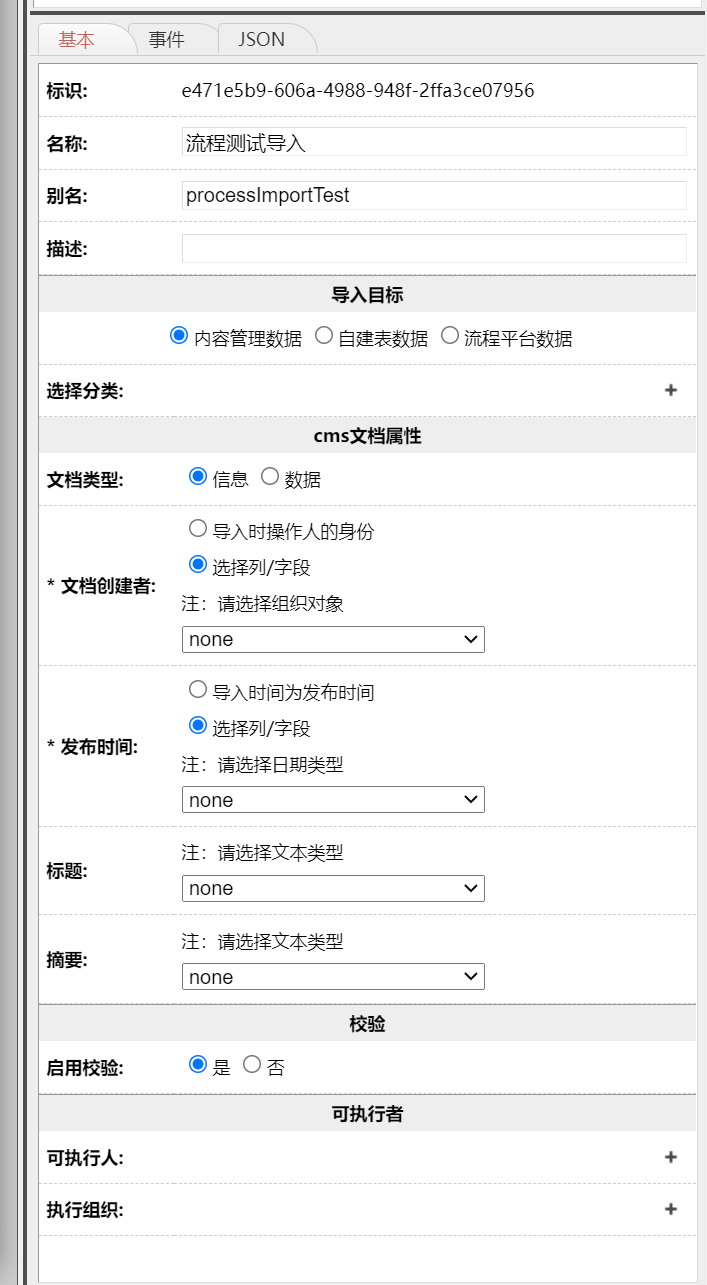The image size is (707, 1285).
Task: Open the 文档创建者 column dropdown
Action: pyautogui.click(x=333, y=639)
